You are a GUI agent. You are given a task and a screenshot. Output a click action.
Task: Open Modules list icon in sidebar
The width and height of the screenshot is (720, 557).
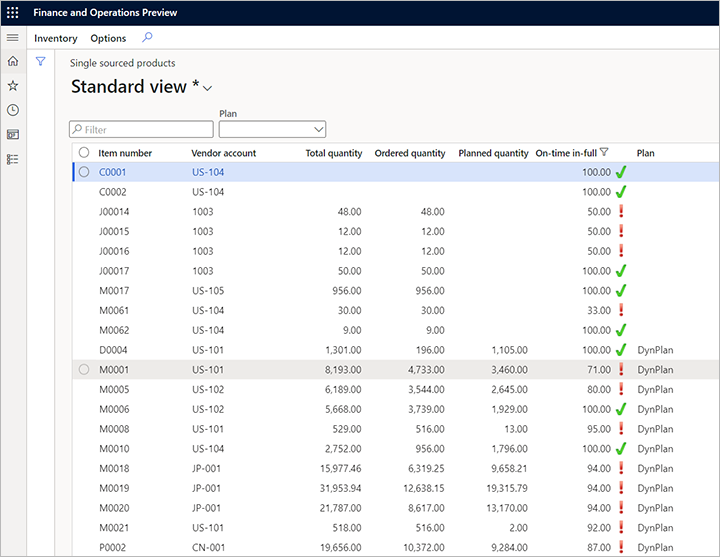pos(13,159)
